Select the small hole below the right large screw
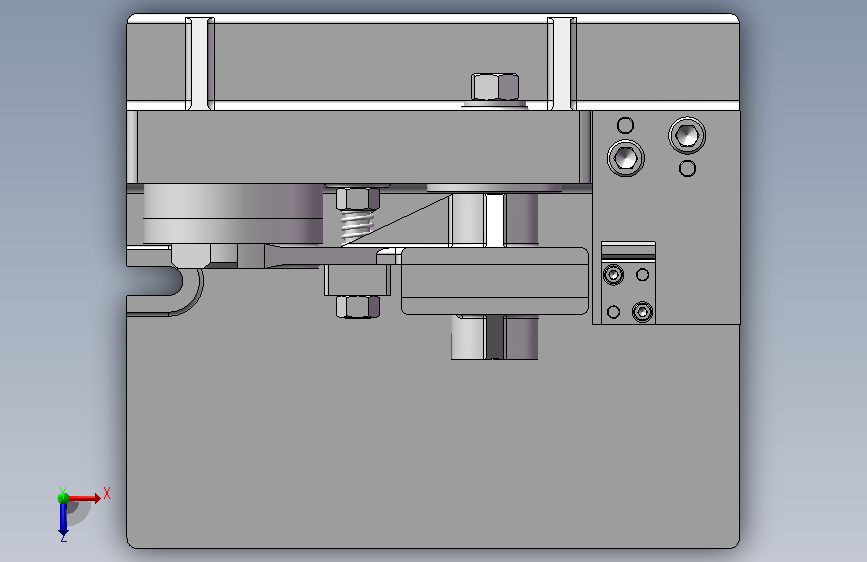The height and width of the screenshot is (562, 867). tap(687, 168)
